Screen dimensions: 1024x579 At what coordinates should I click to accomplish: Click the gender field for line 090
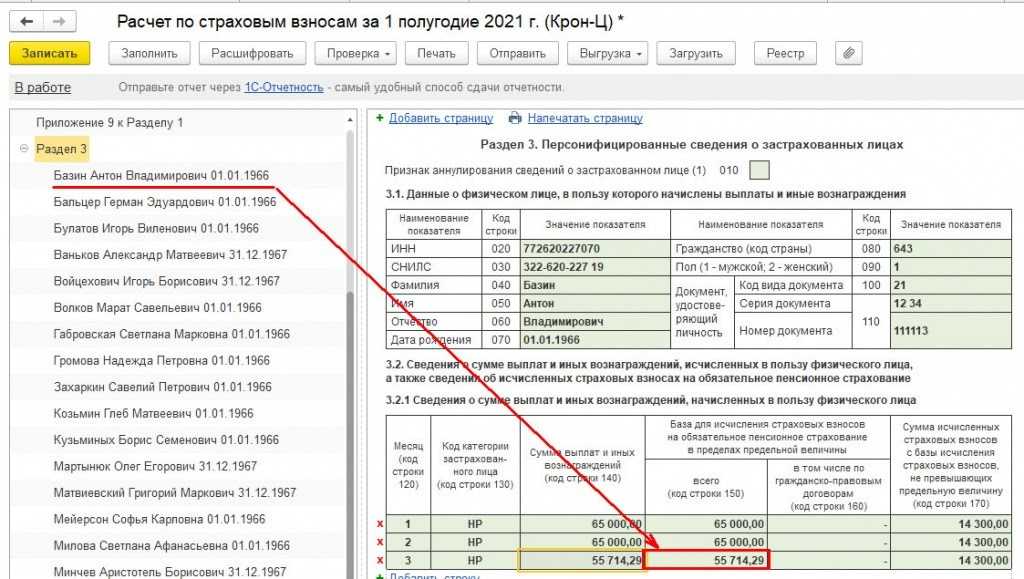tap(951, 267)
